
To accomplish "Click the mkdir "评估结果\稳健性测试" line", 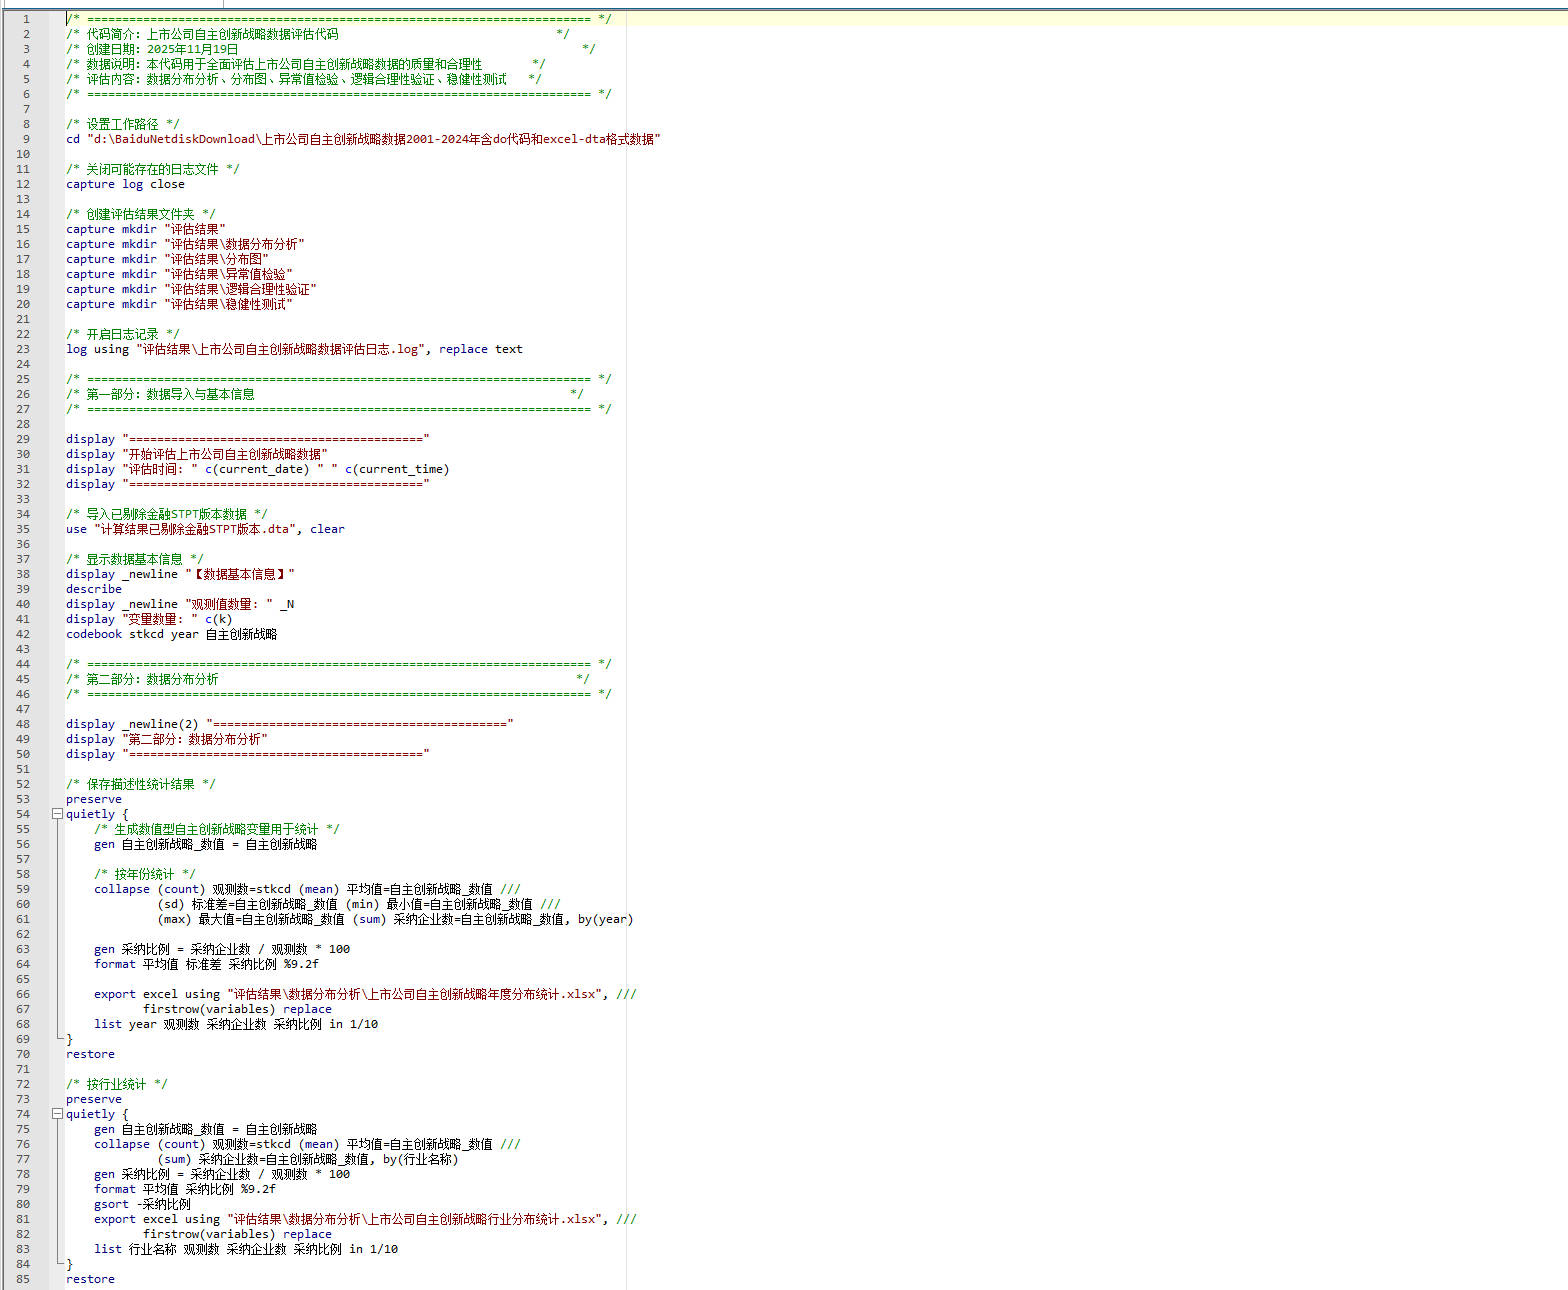I will [180, 304].
